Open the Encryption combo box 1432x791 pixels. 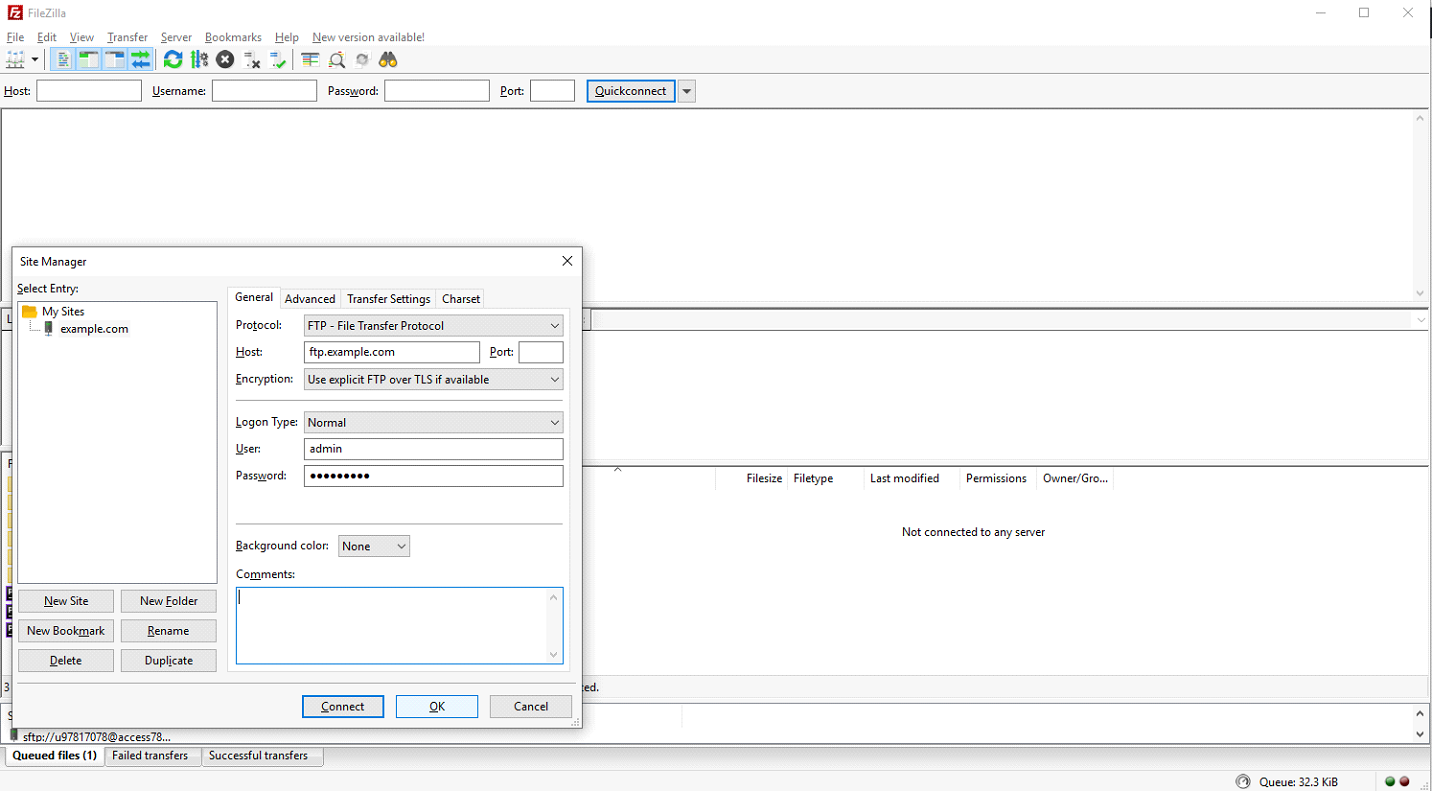click(x=433, y=380)
